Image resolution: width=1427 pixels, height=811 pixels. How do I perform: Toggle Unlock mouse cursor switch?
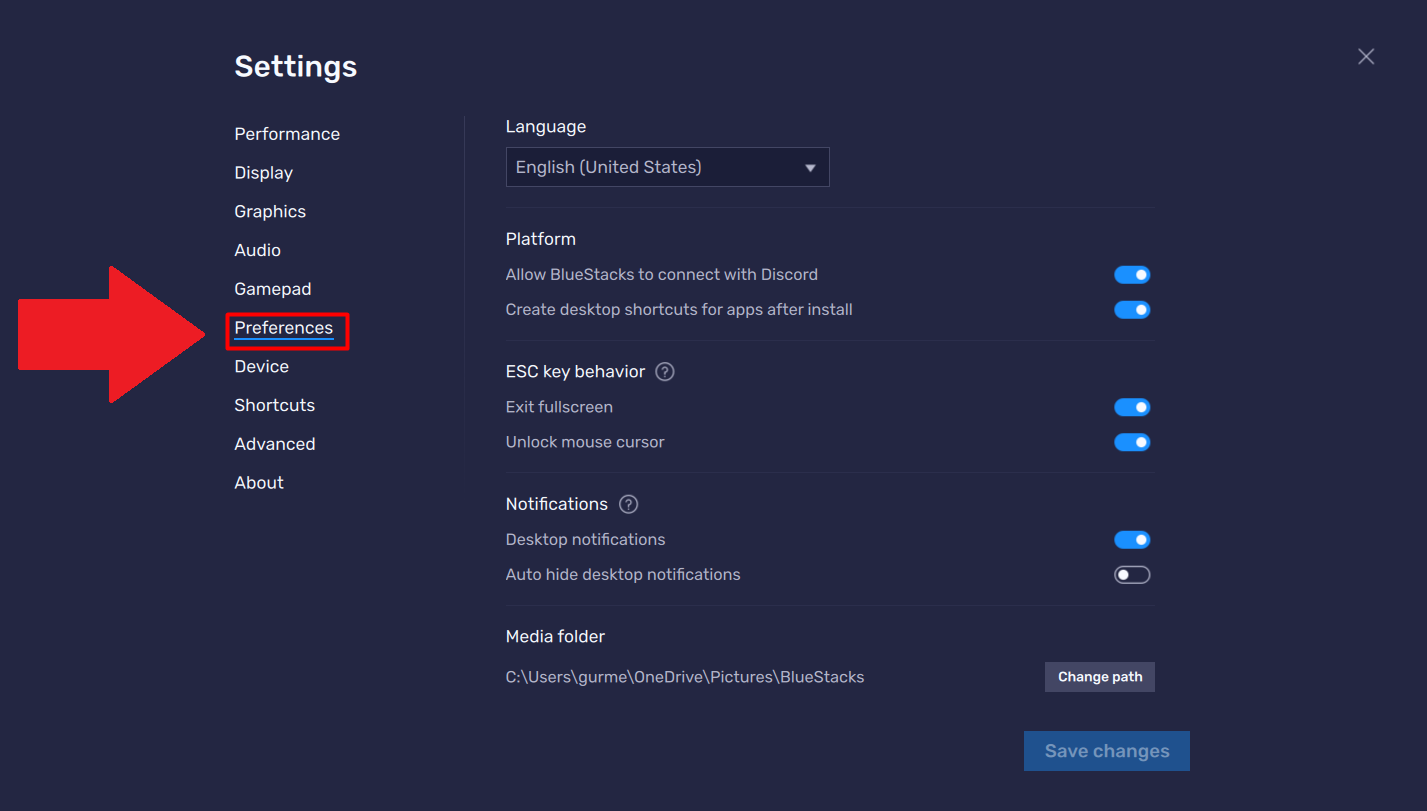tap(1132, 442)
